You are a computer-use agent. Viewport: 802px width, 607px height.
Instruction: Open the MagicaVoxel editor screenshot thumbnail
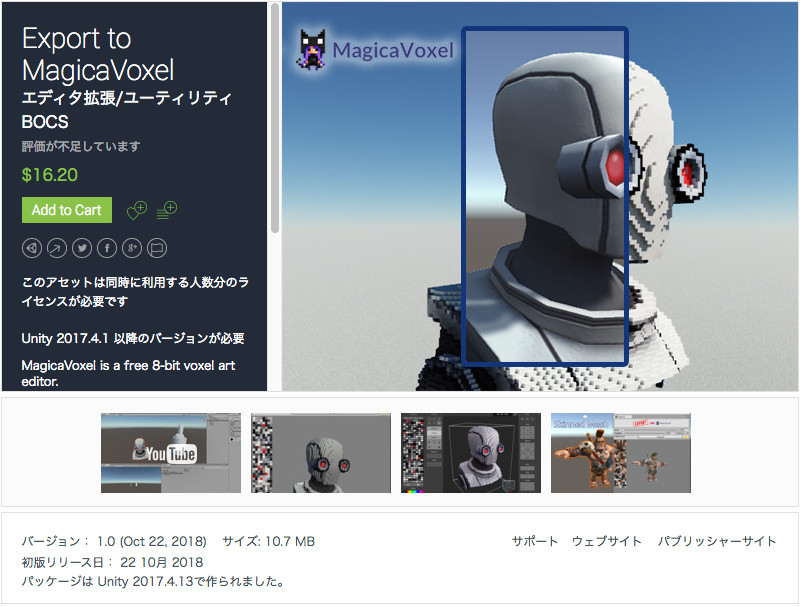[x=471, y=453]
